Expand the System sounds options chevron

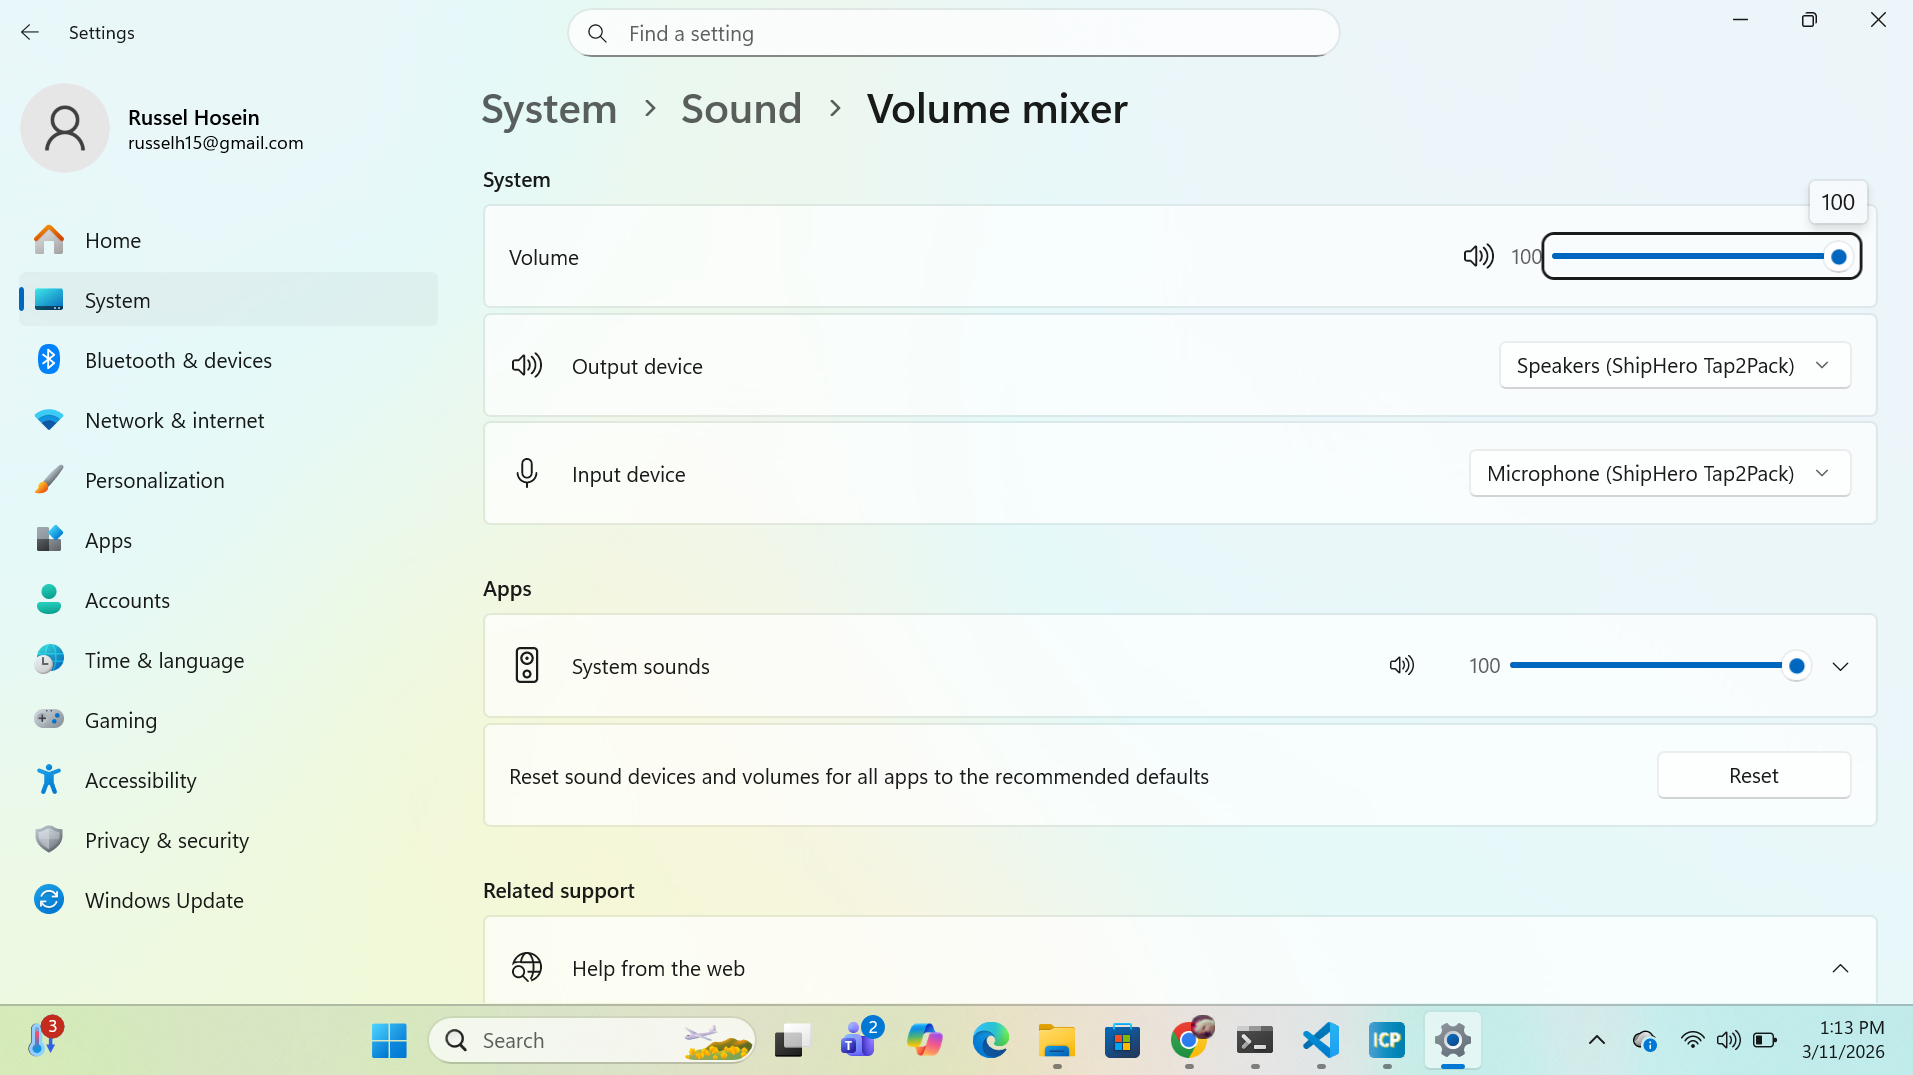tap(1840, 667)
